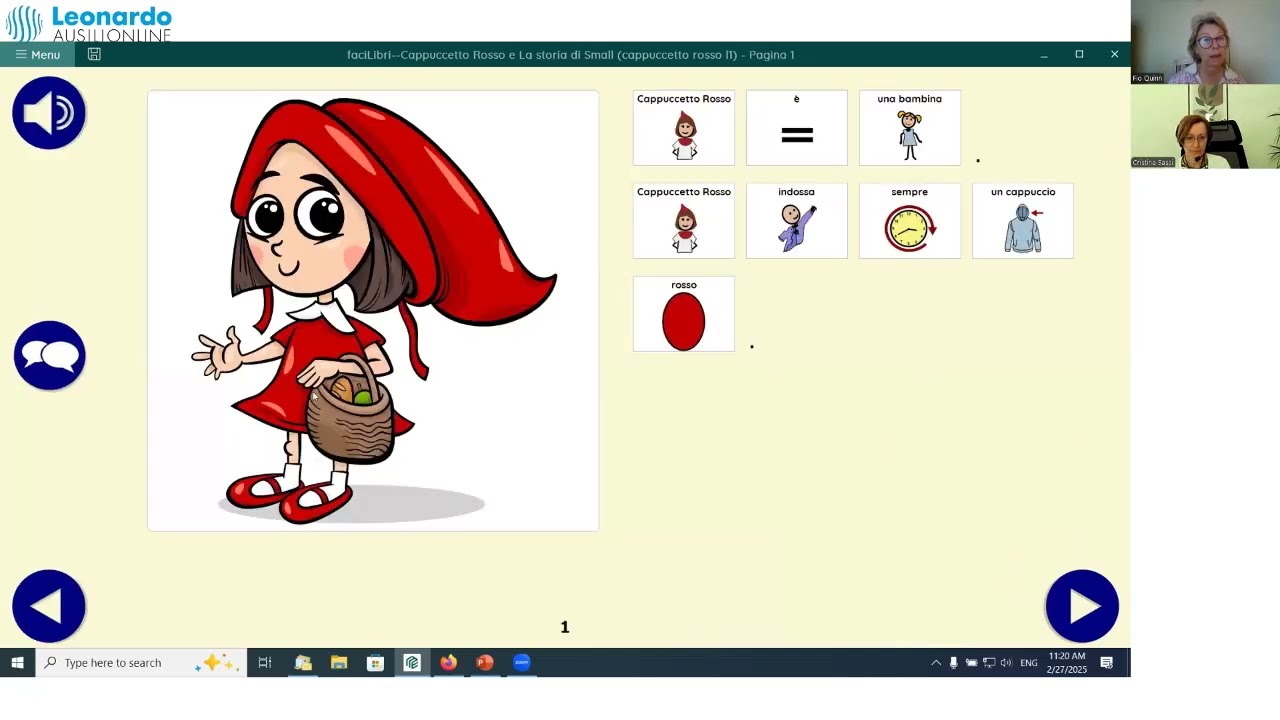
Task: Select the 'un cappuccio' hoodie symbol card
Action: pyautogui.click(x=1023, y=221)
